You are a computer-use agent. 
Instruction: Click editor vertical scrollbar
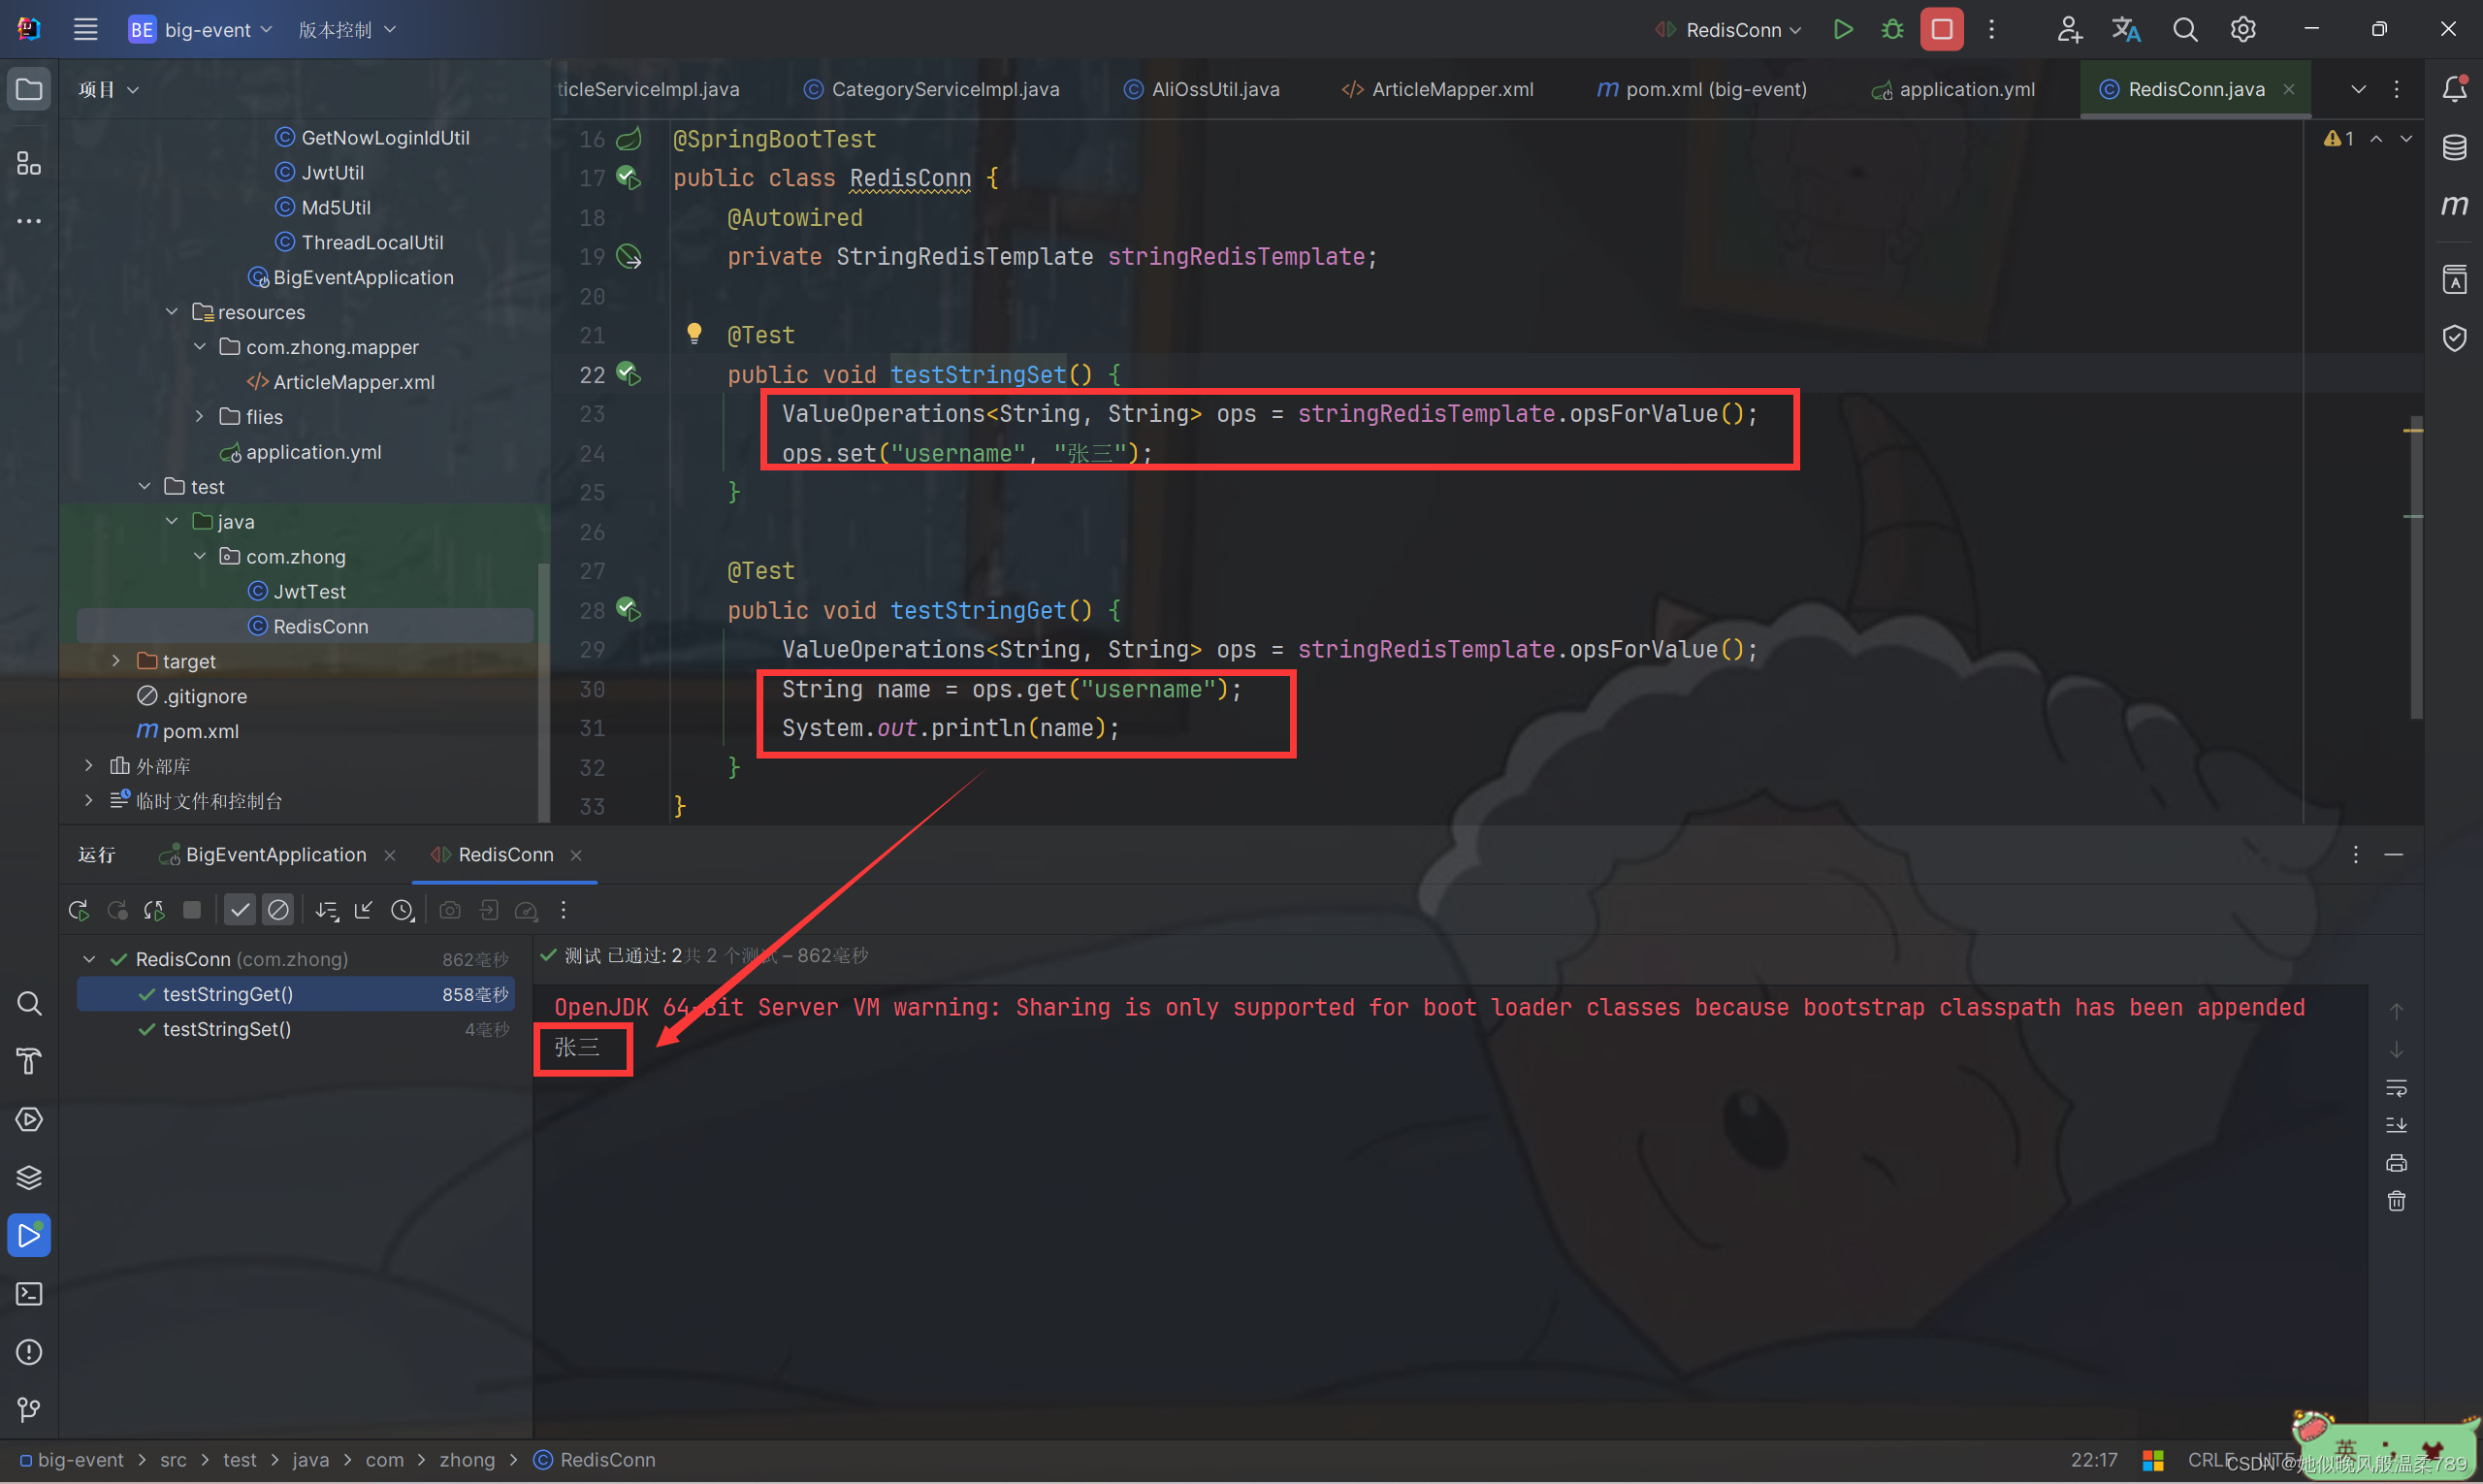click(x=2415, y=566)
